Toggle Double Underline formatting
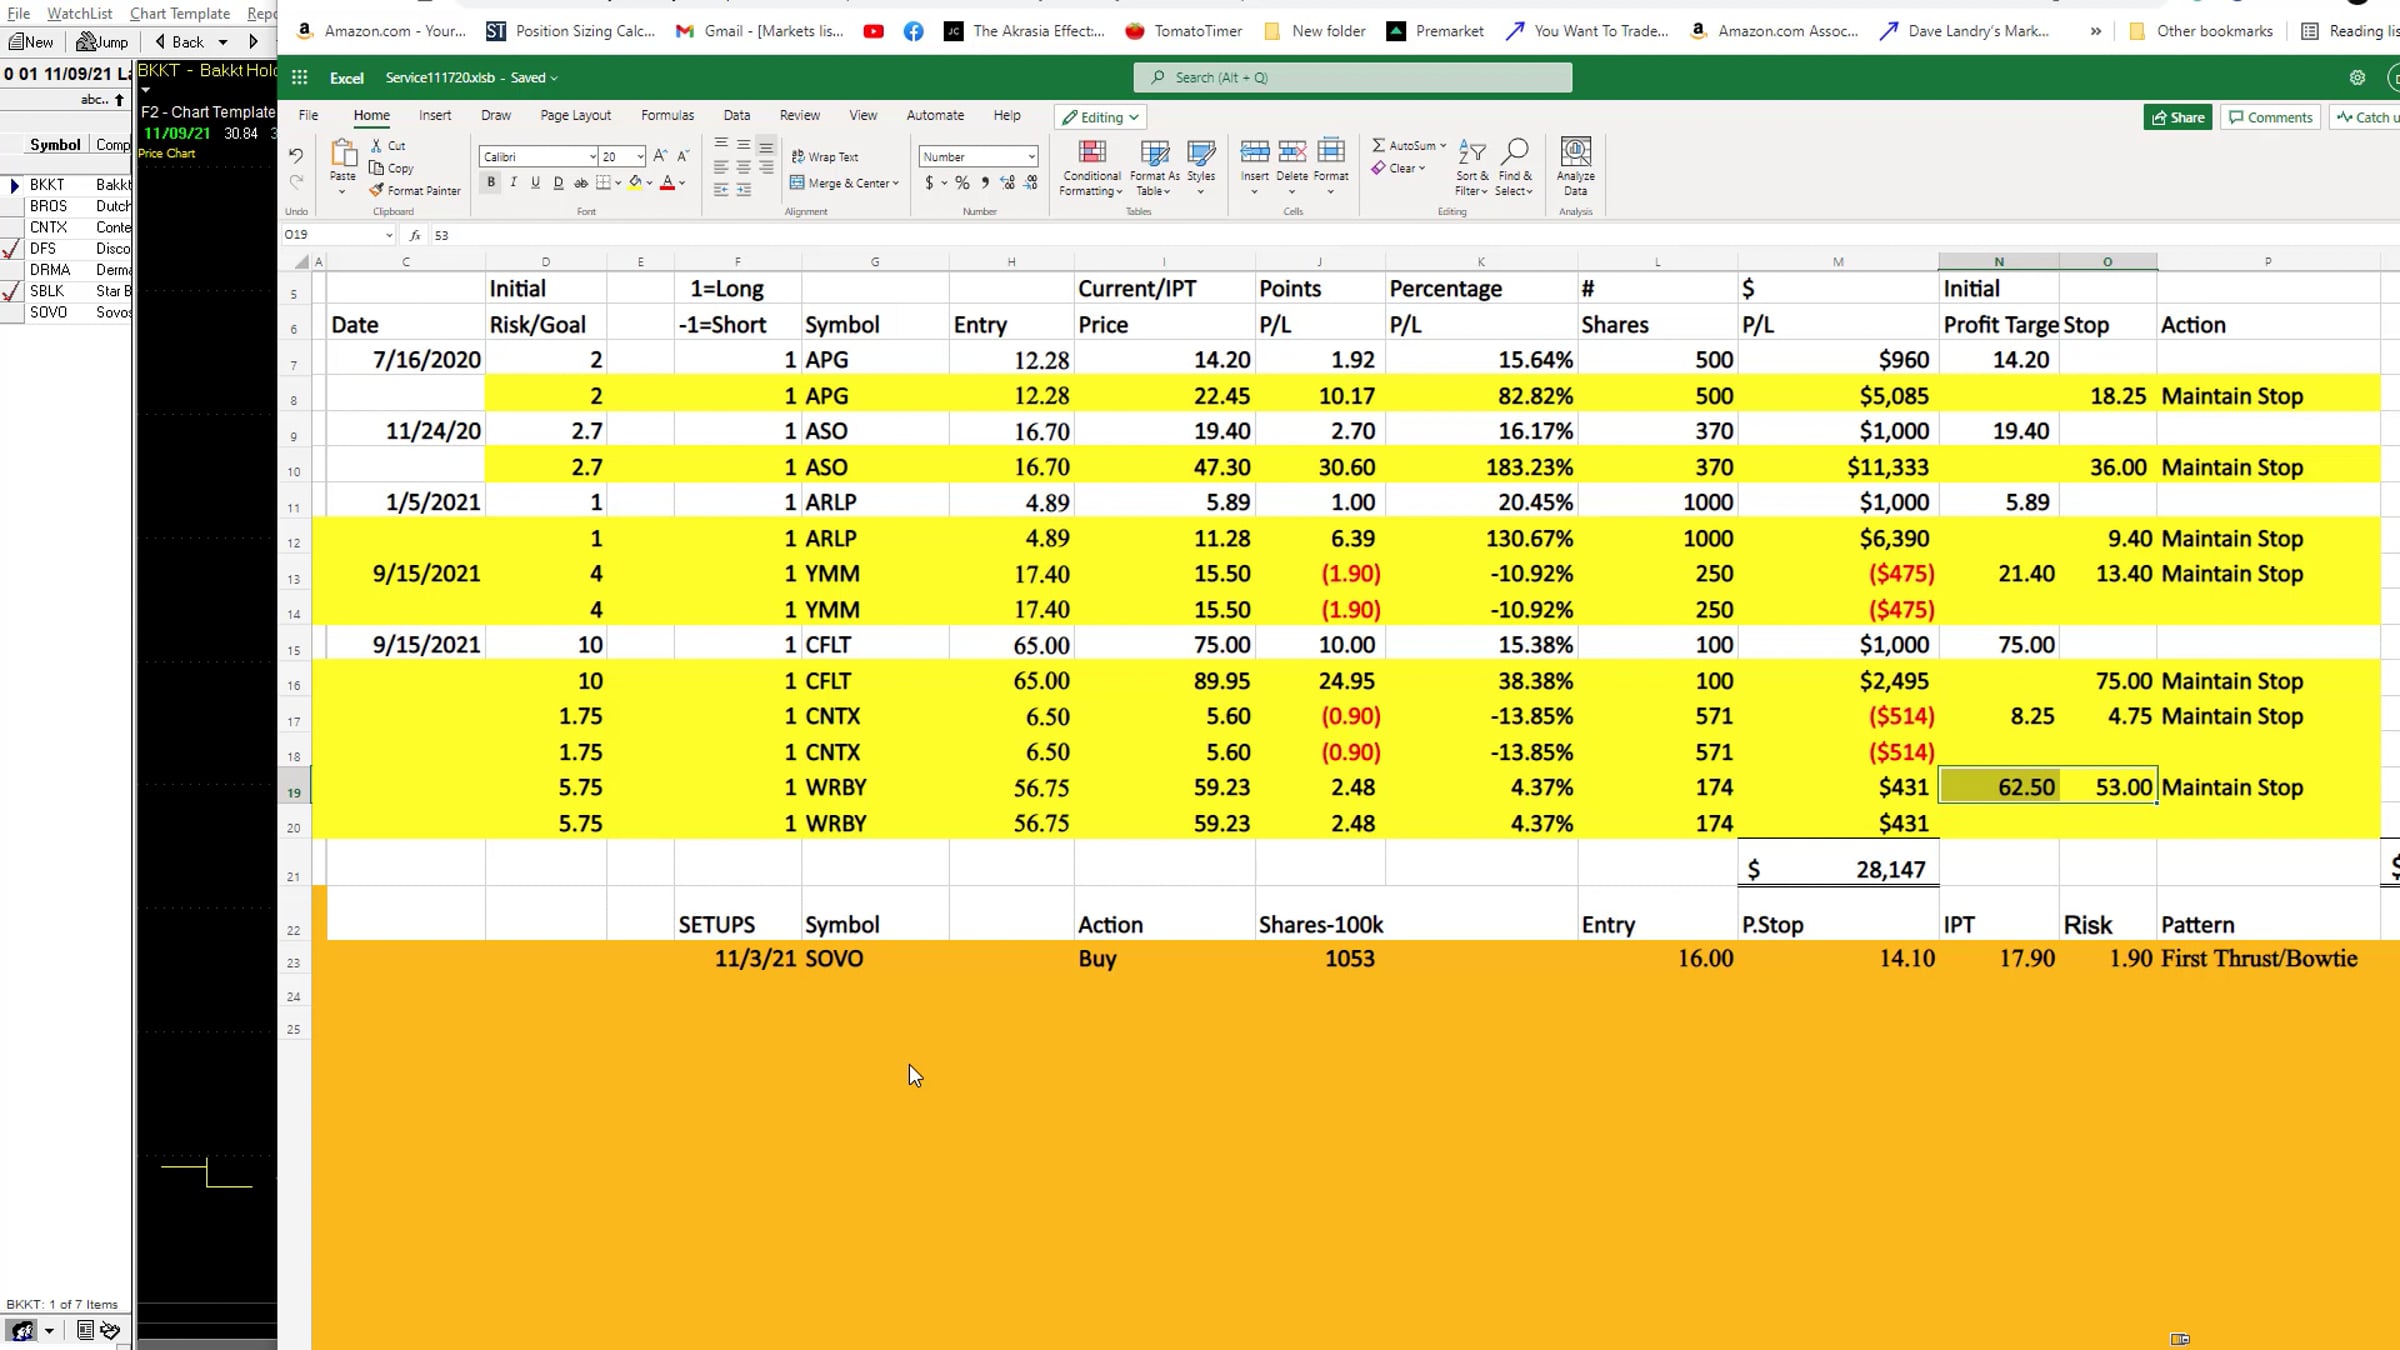 tap(558, 182)
